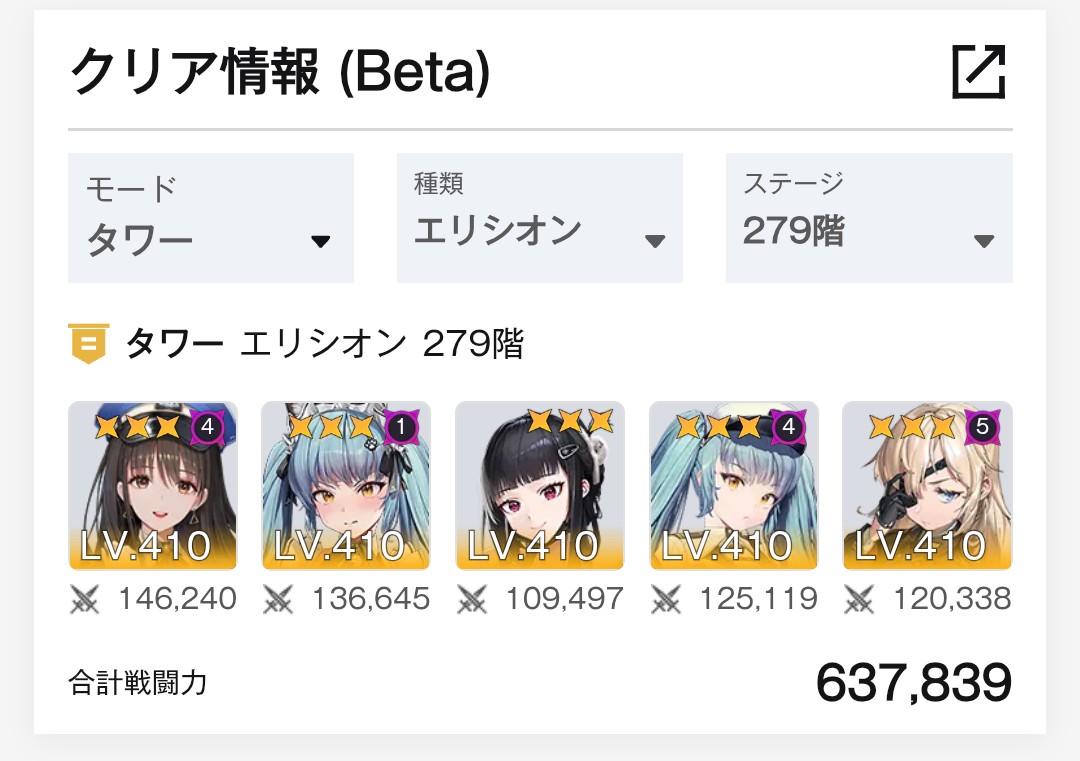Click purple badge 1 on second character
1080x761 pixels.
tap(401, 428)
